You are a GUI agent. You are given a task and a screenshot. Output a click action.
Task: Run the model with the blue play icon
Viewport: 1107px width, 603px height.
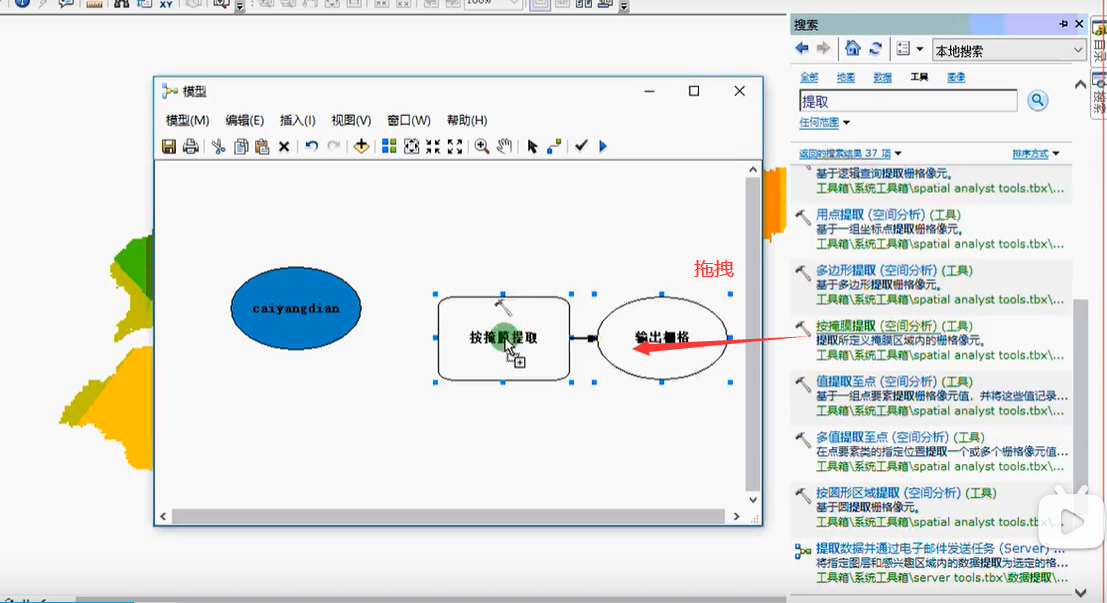pyautogui.click(x=603, y=146)
